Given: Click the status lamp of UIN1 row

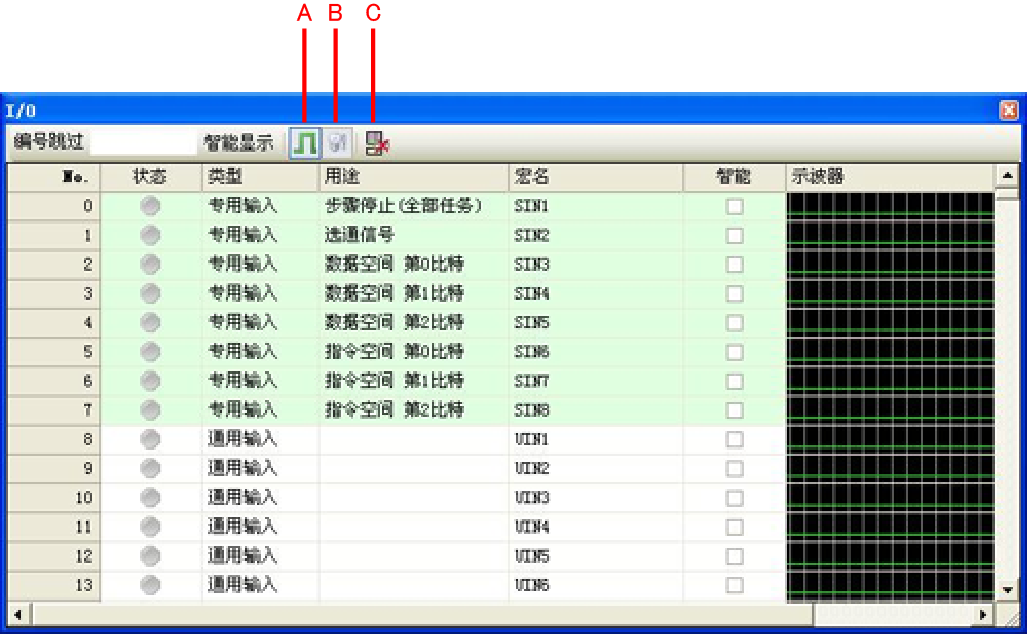Looking at the screenshot, I should (150, 439).
